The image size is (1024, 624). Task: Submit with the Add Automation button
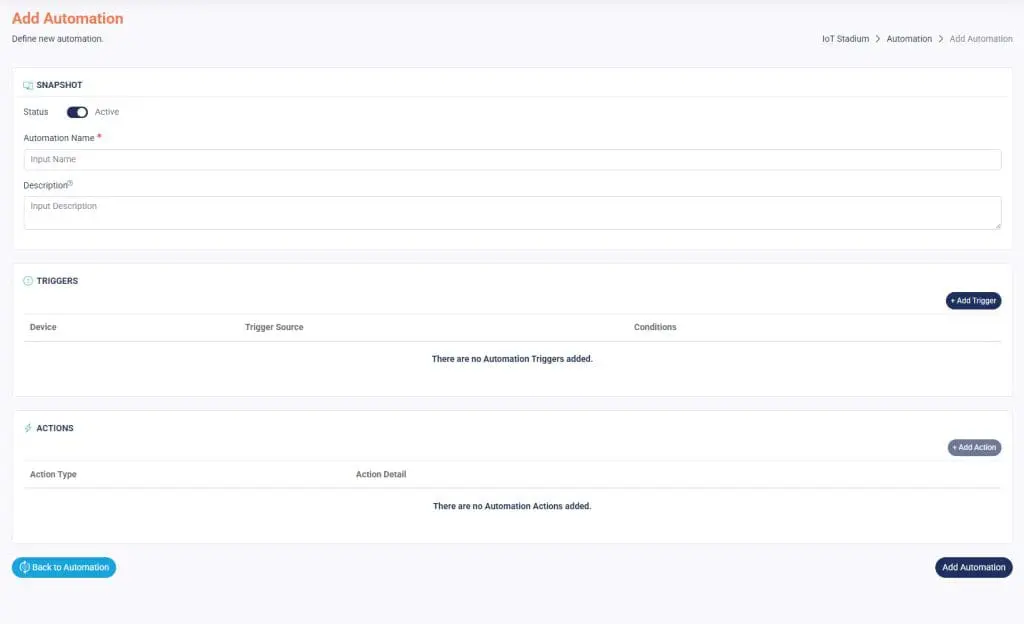click(x=973, y=568)
